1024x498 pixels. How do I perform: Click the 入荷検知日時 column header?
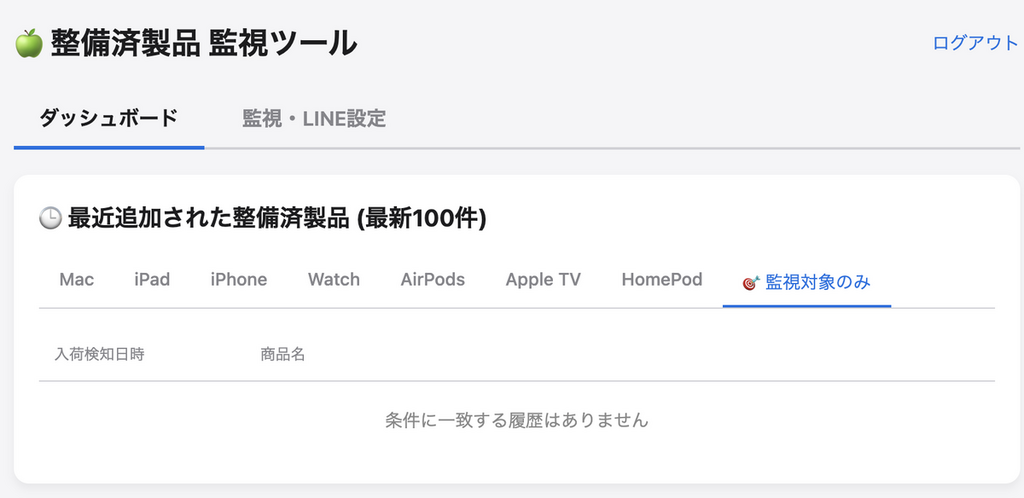click(x=100, y=354)
